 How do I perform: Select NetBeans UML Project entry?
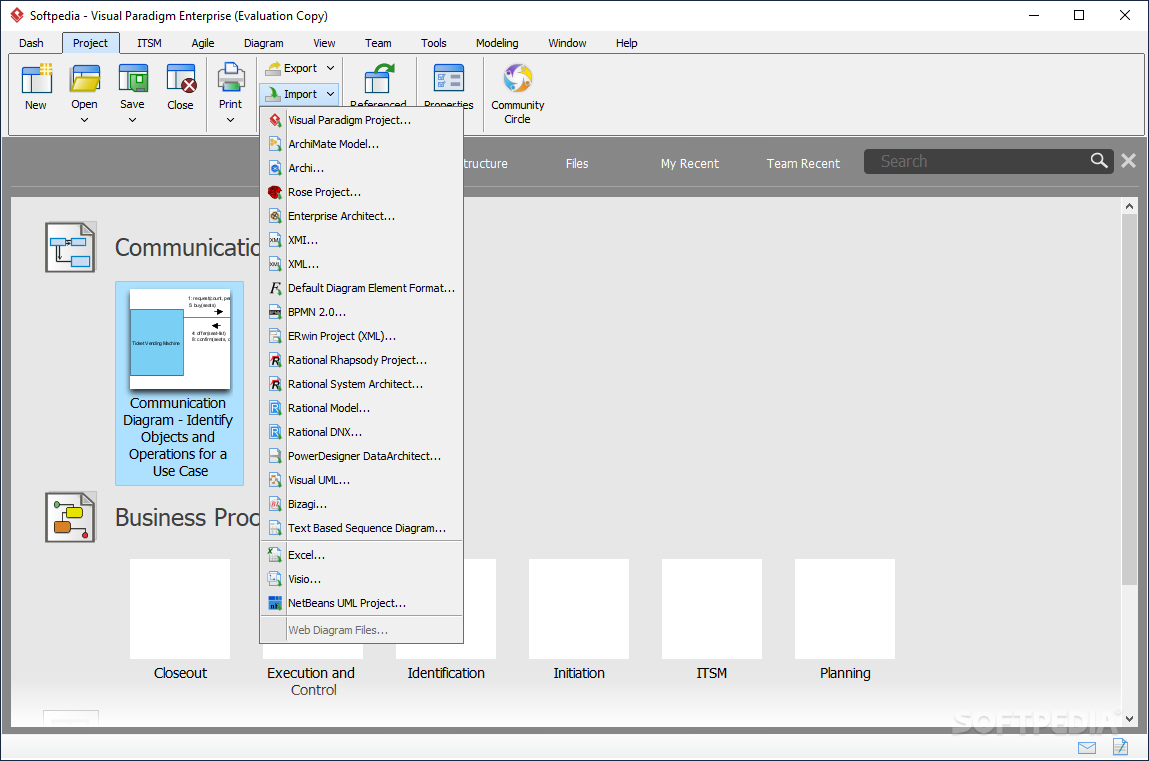[361, 604]
